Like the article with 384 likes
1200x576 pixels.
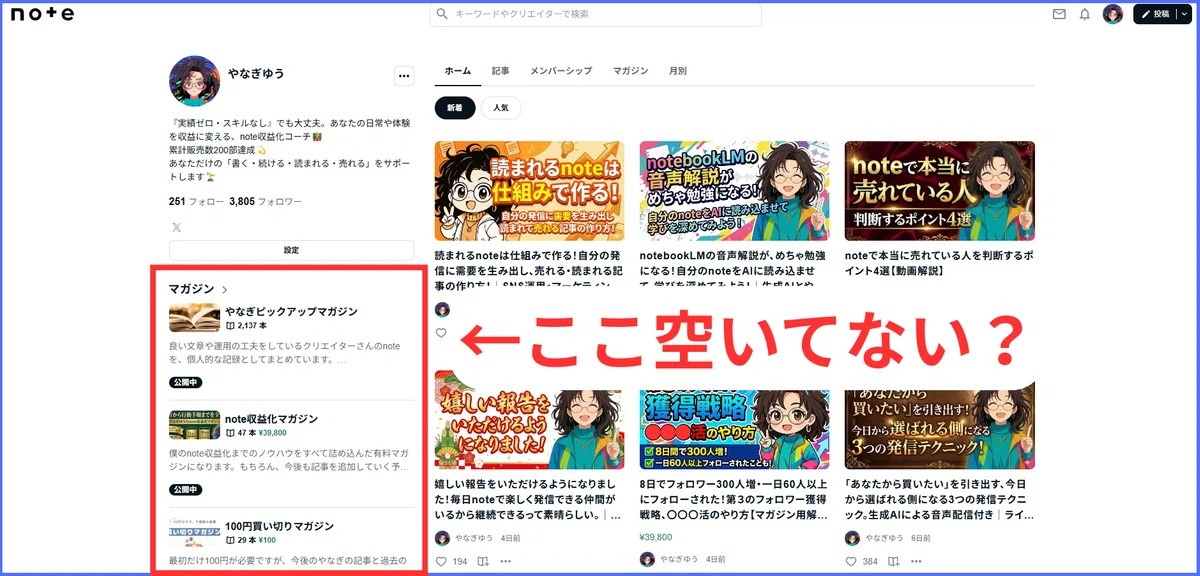point(851,561)
